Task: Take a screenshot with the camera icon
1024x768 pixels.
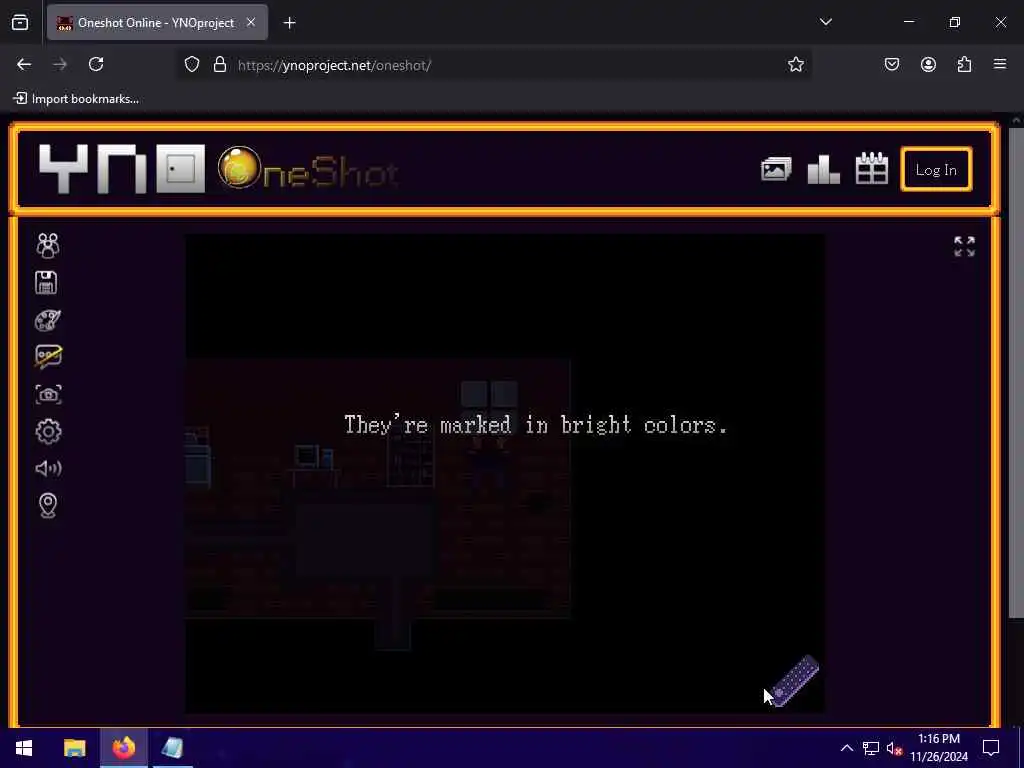Action: [x=48, y=394]
